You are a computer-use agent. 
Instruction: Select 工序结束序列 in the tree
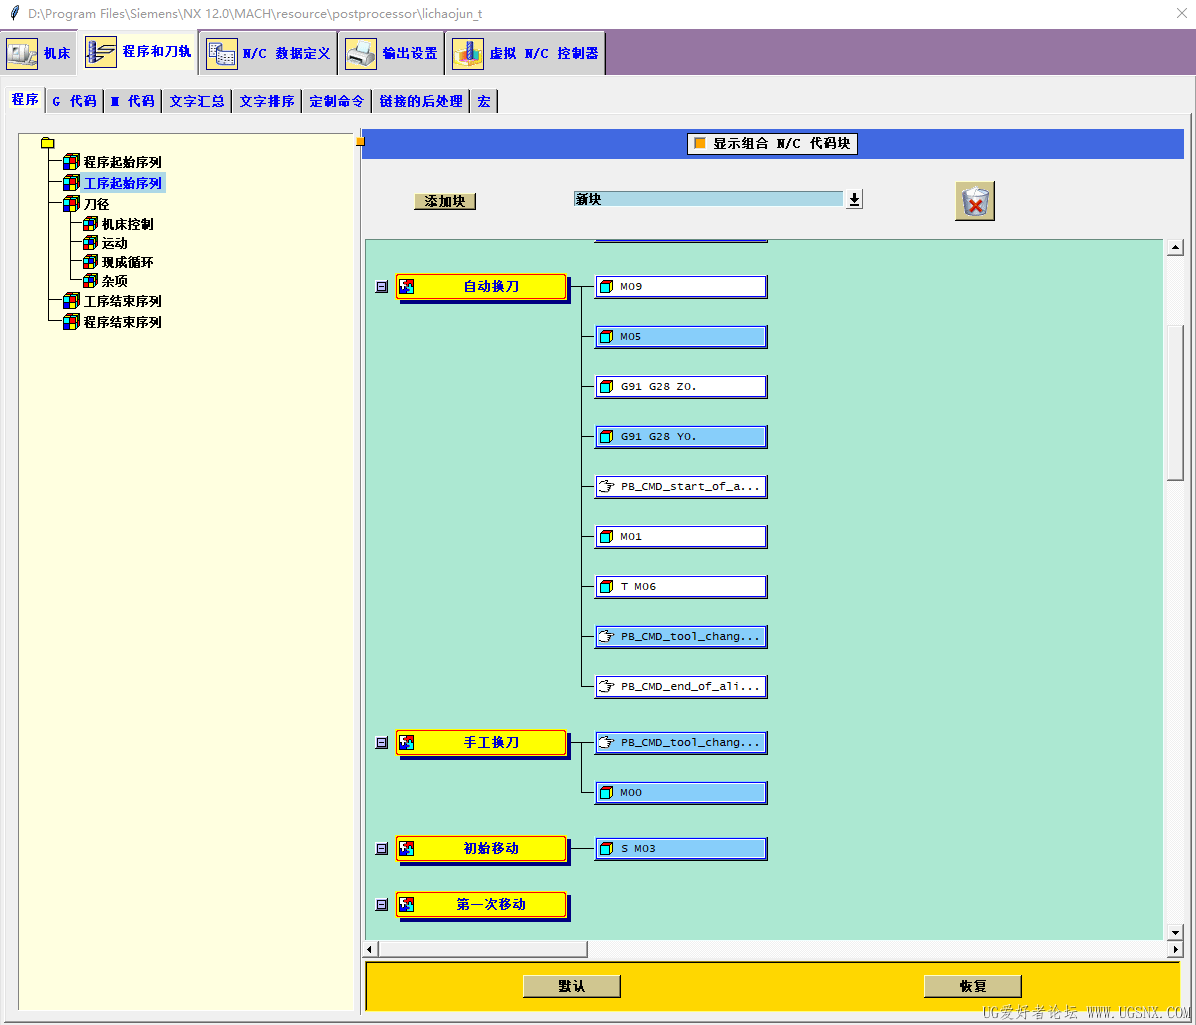pyautogui.click(x=122, y=301)
